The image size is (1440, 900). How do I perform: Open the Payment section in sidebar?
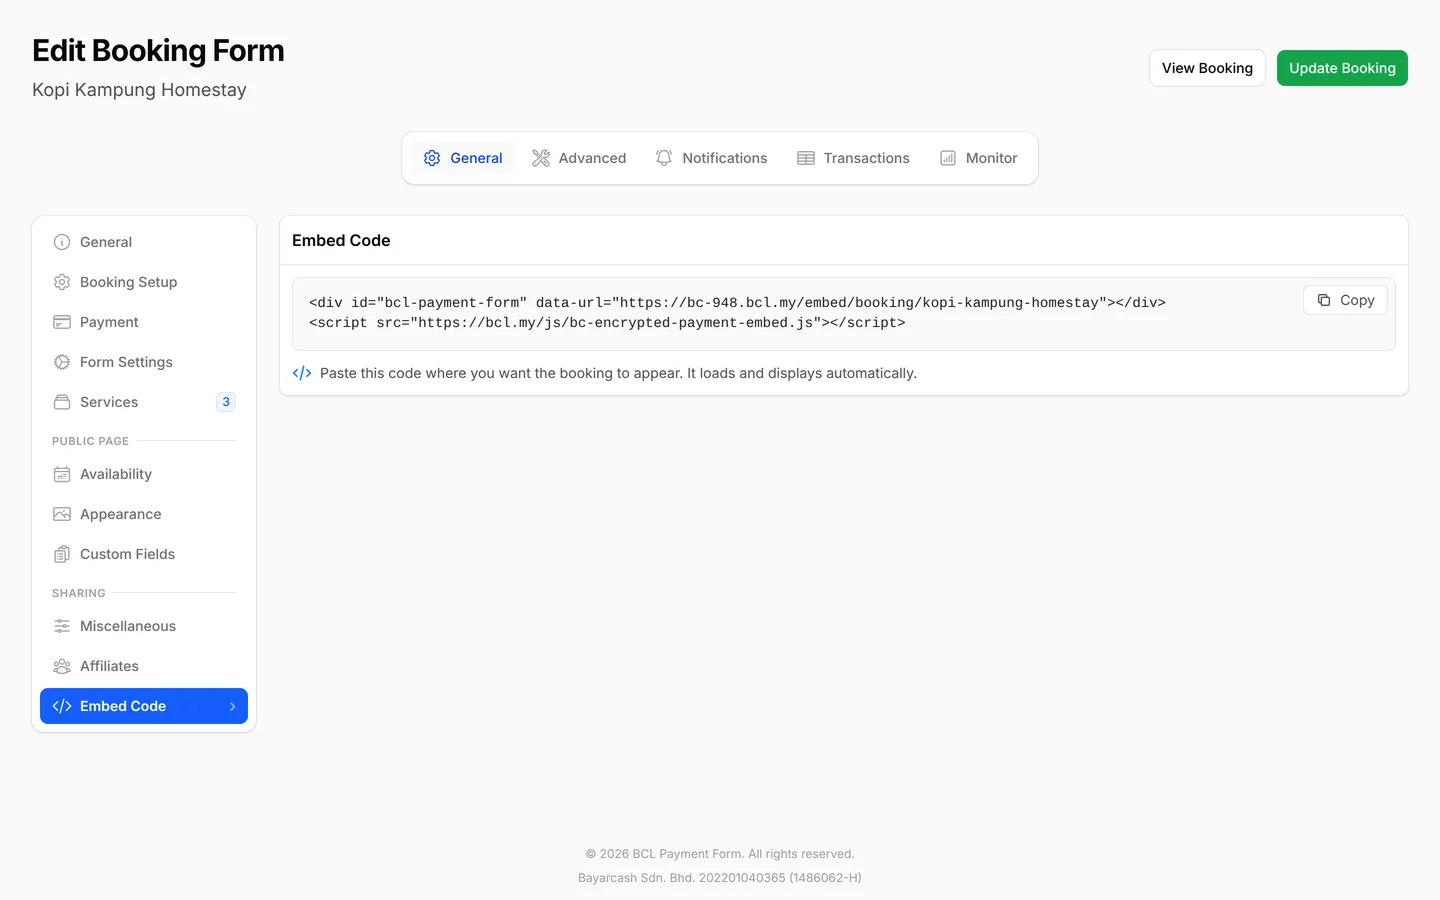[x=144, y=322]
